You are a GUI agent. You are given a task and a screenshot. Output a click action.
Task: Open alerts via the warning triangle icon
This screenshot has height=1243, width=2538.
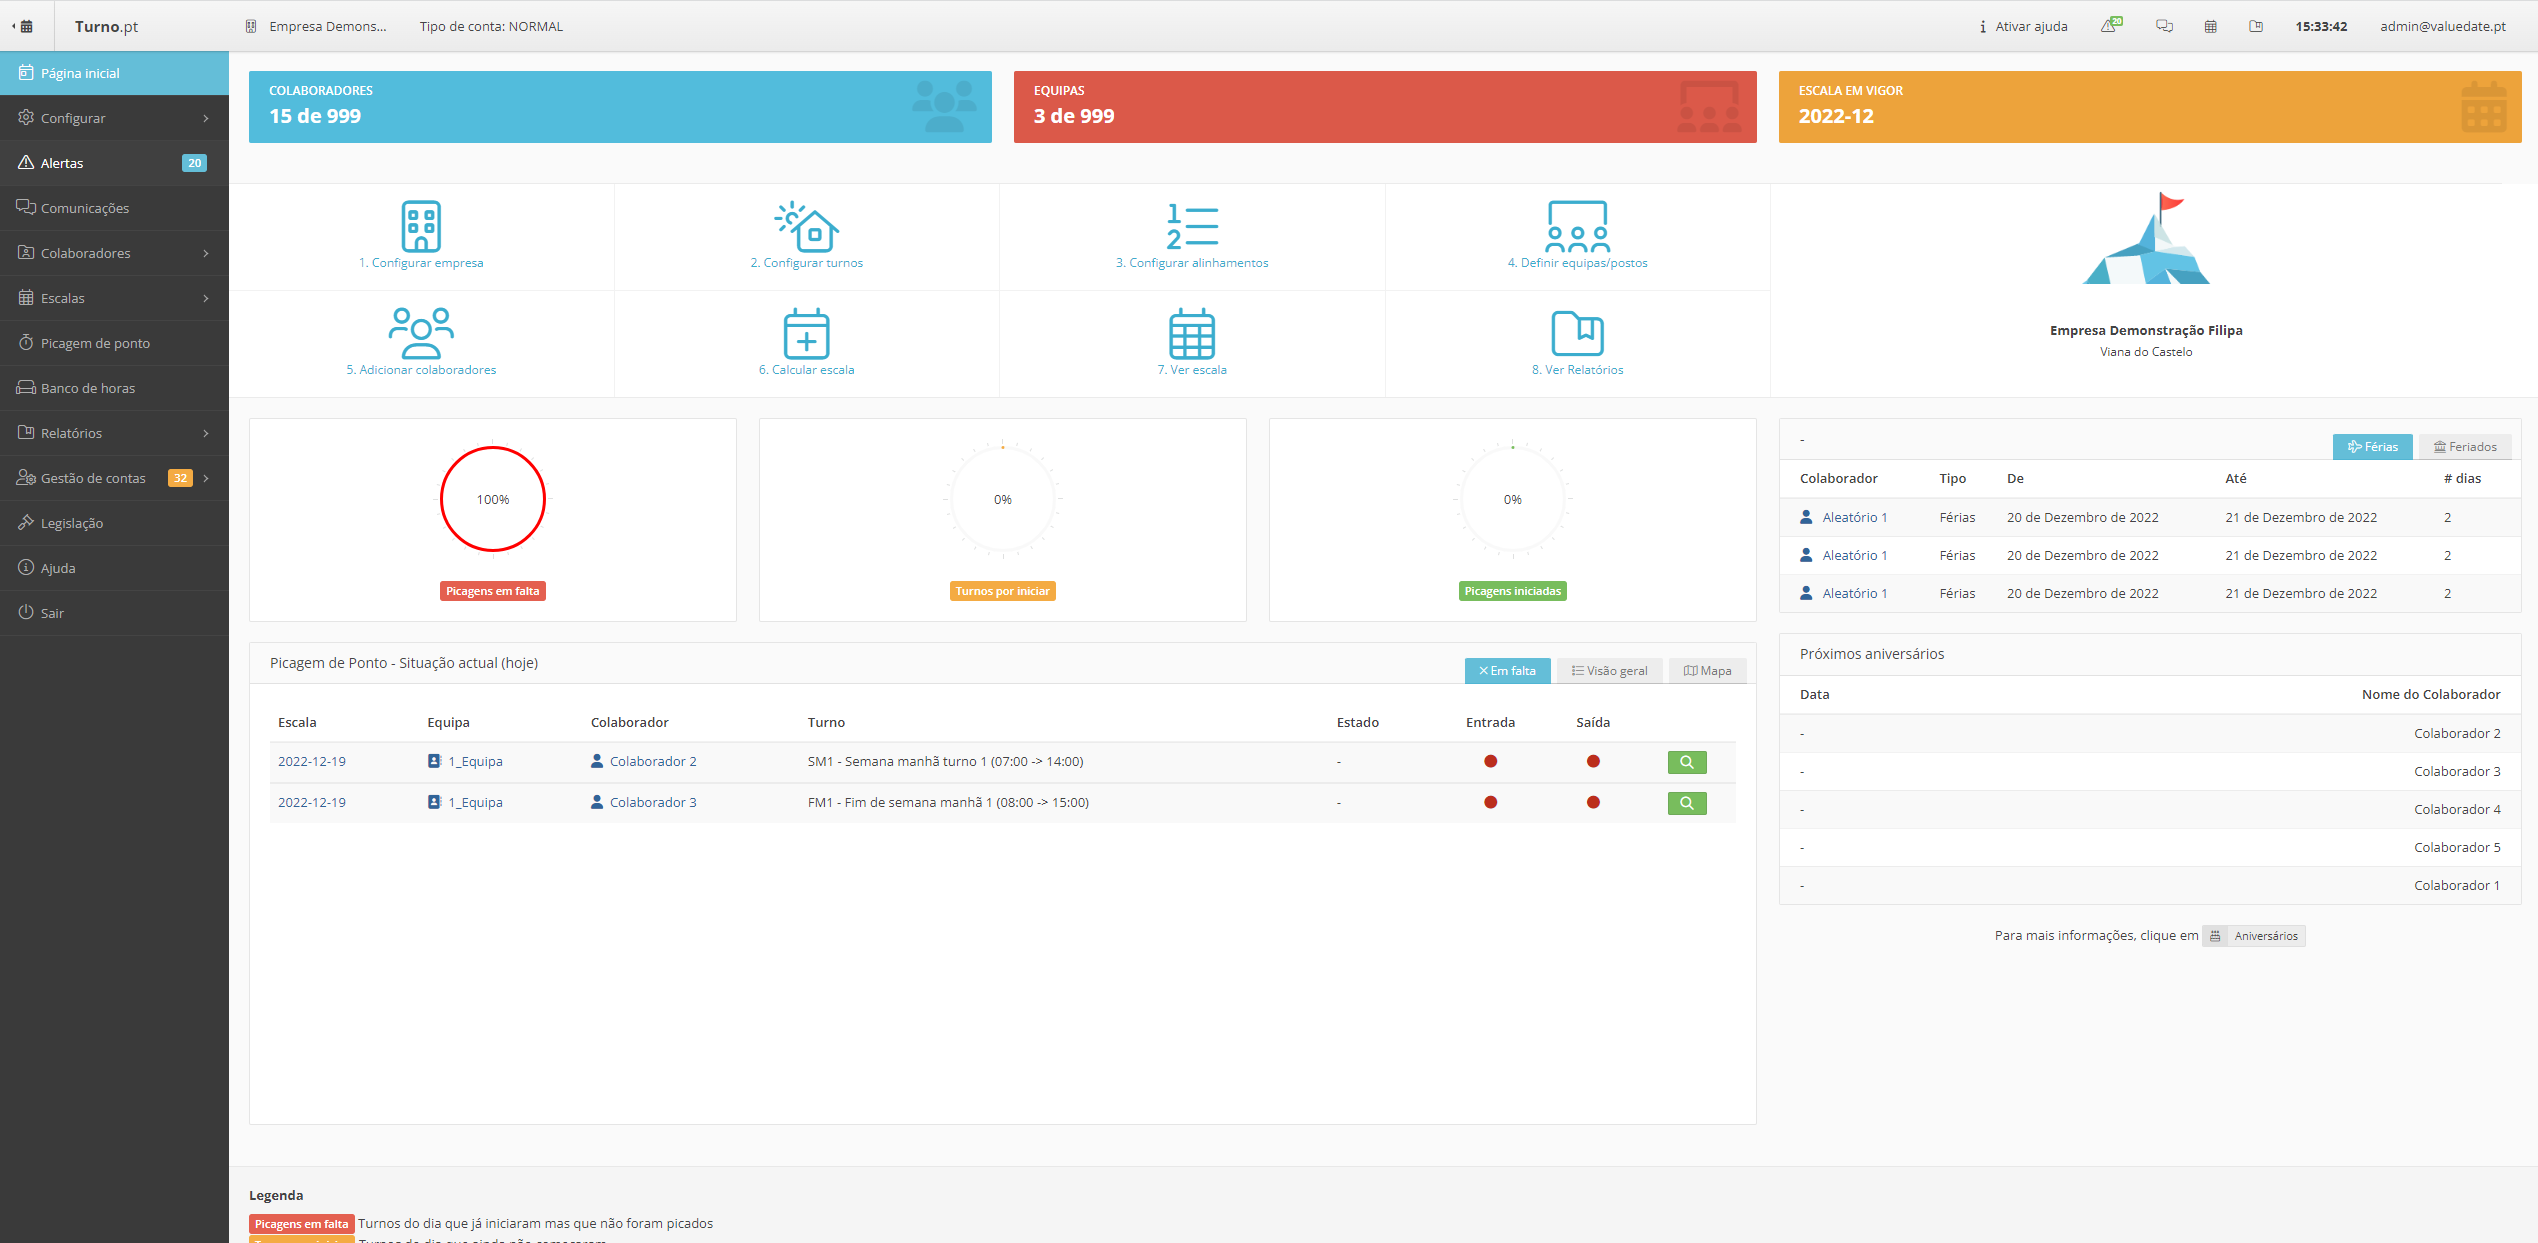coord(2108,26)
